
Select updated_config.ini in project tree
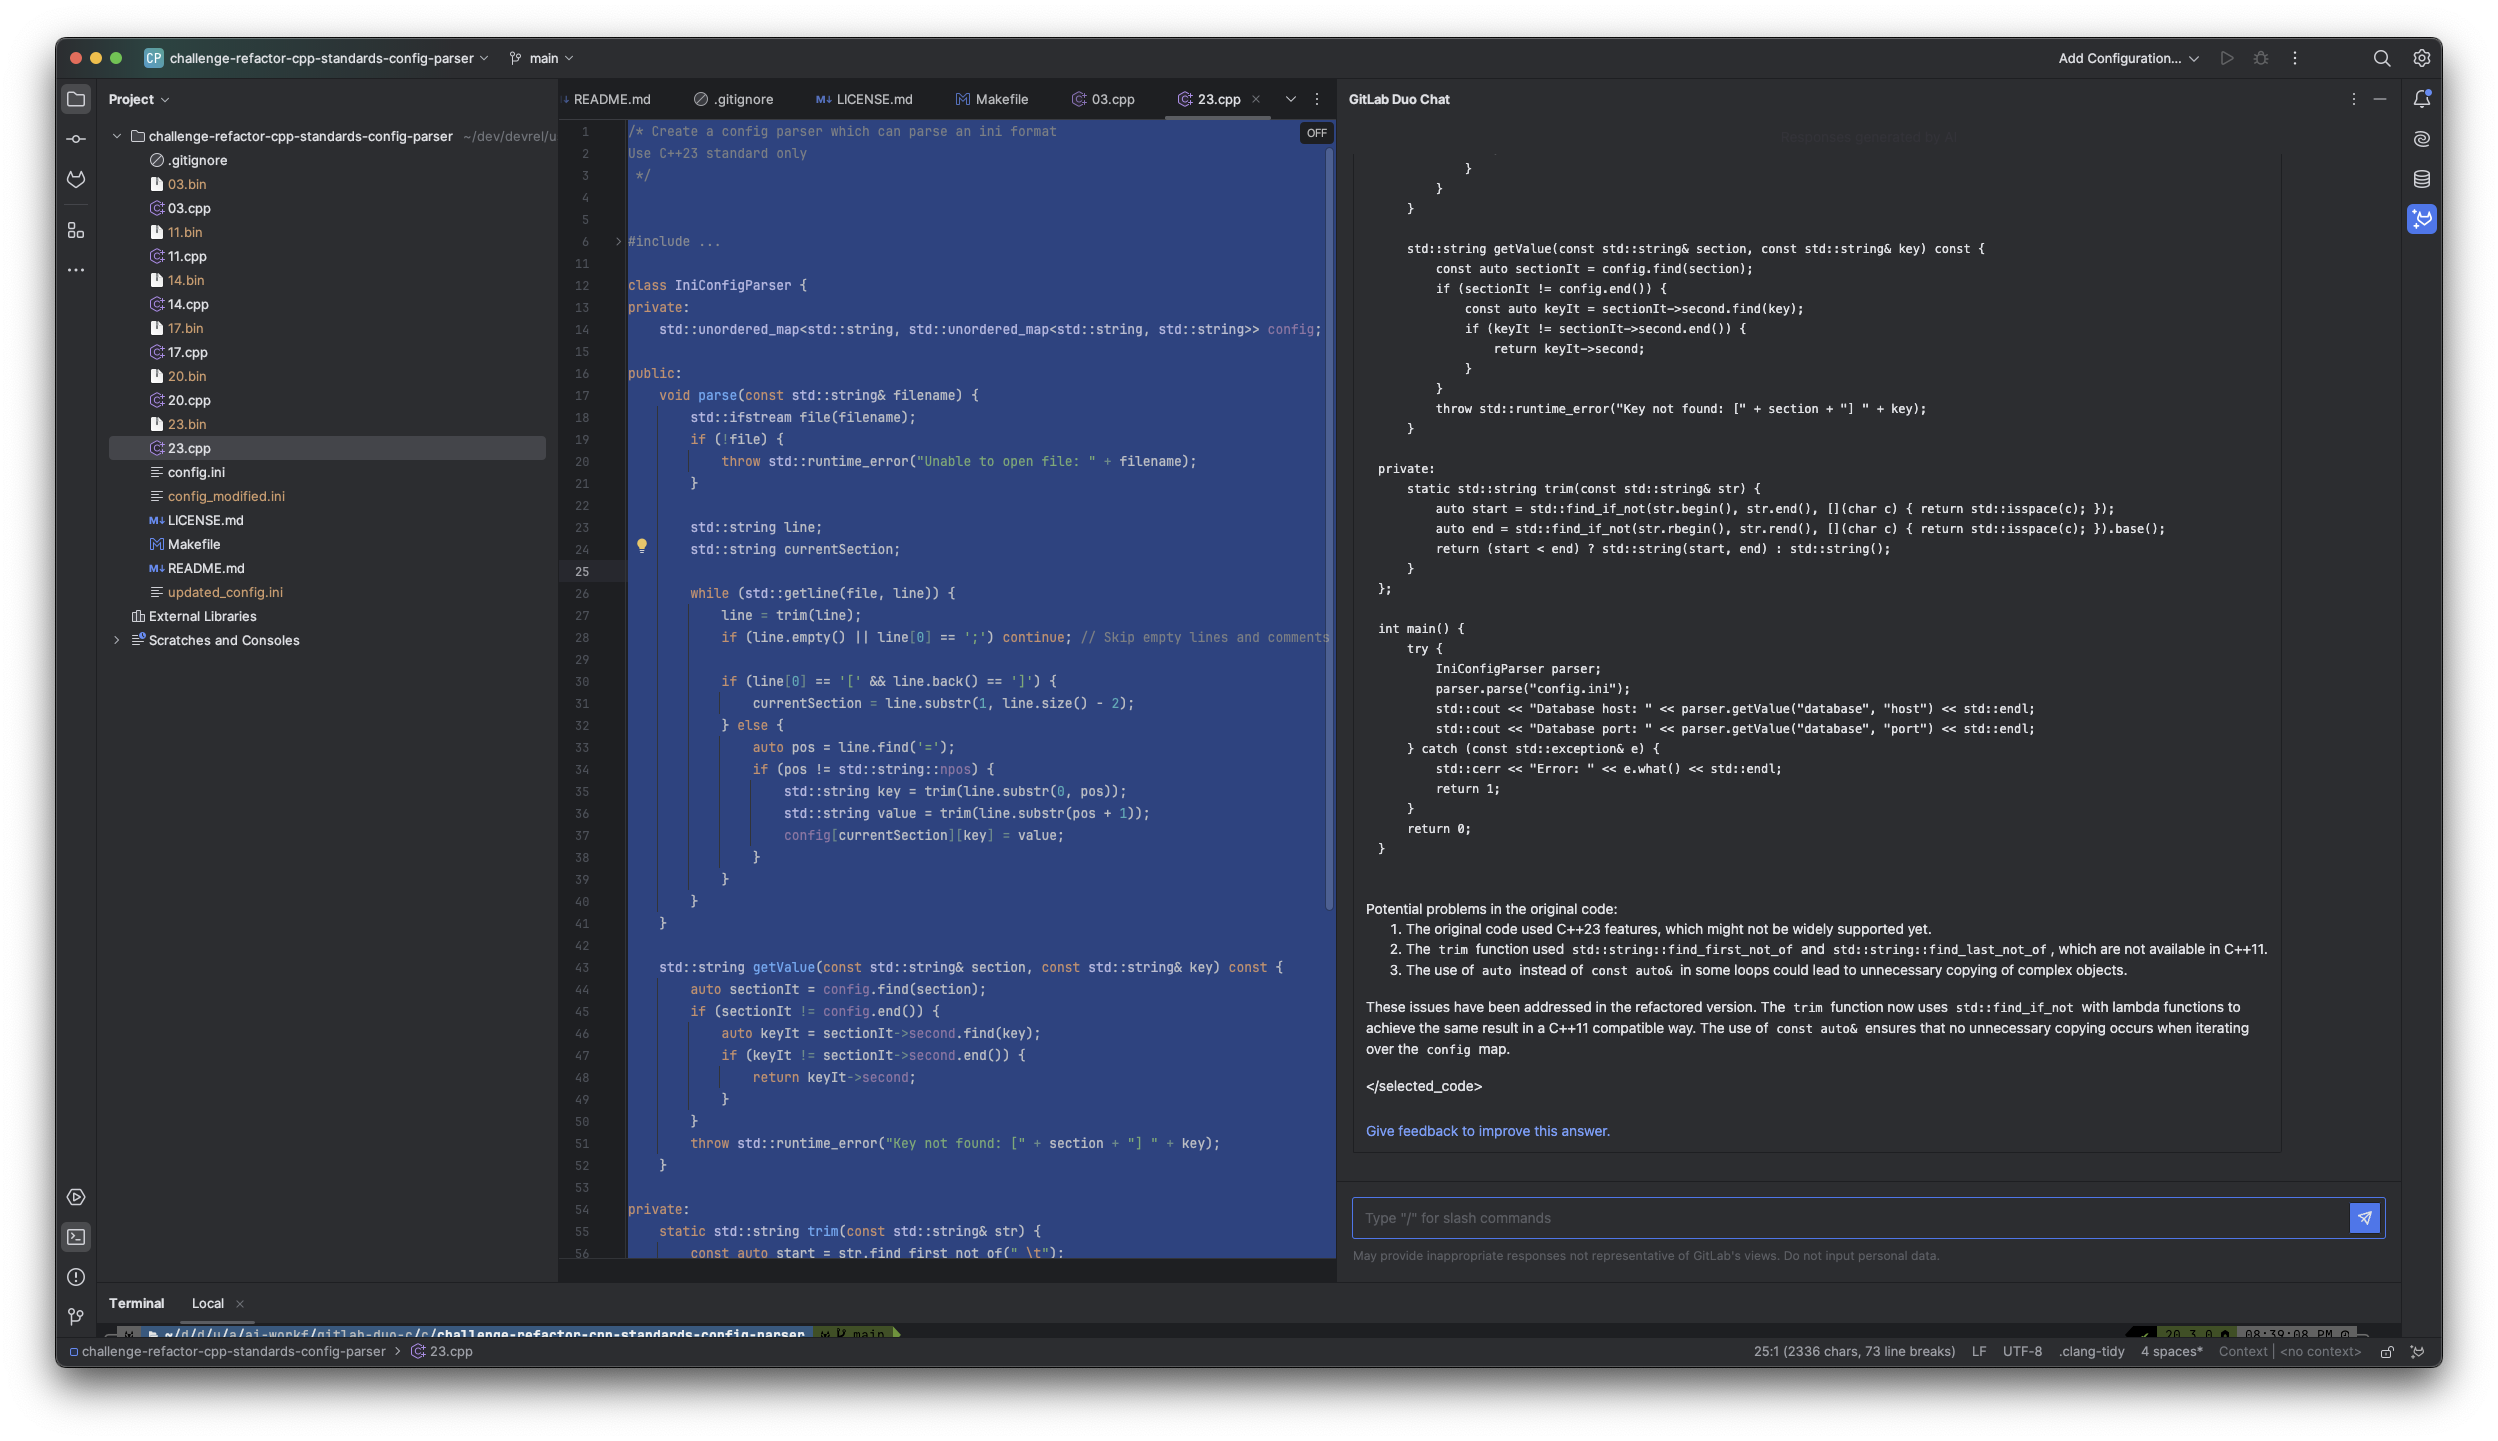pos(225,592)
